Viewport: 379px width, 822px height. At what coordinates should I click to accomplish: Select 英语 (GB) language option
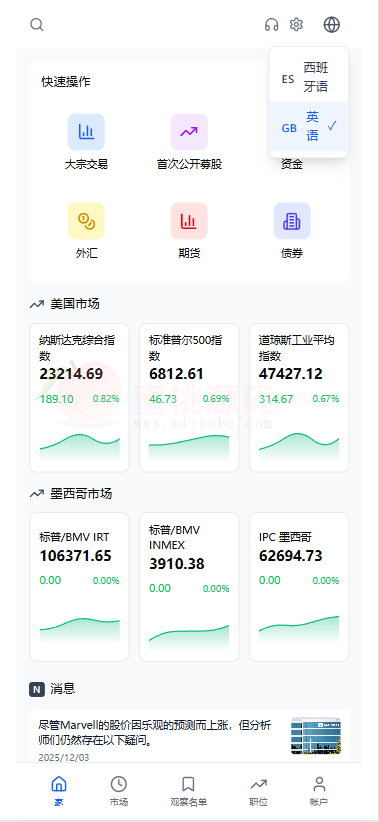click(309, 126)
